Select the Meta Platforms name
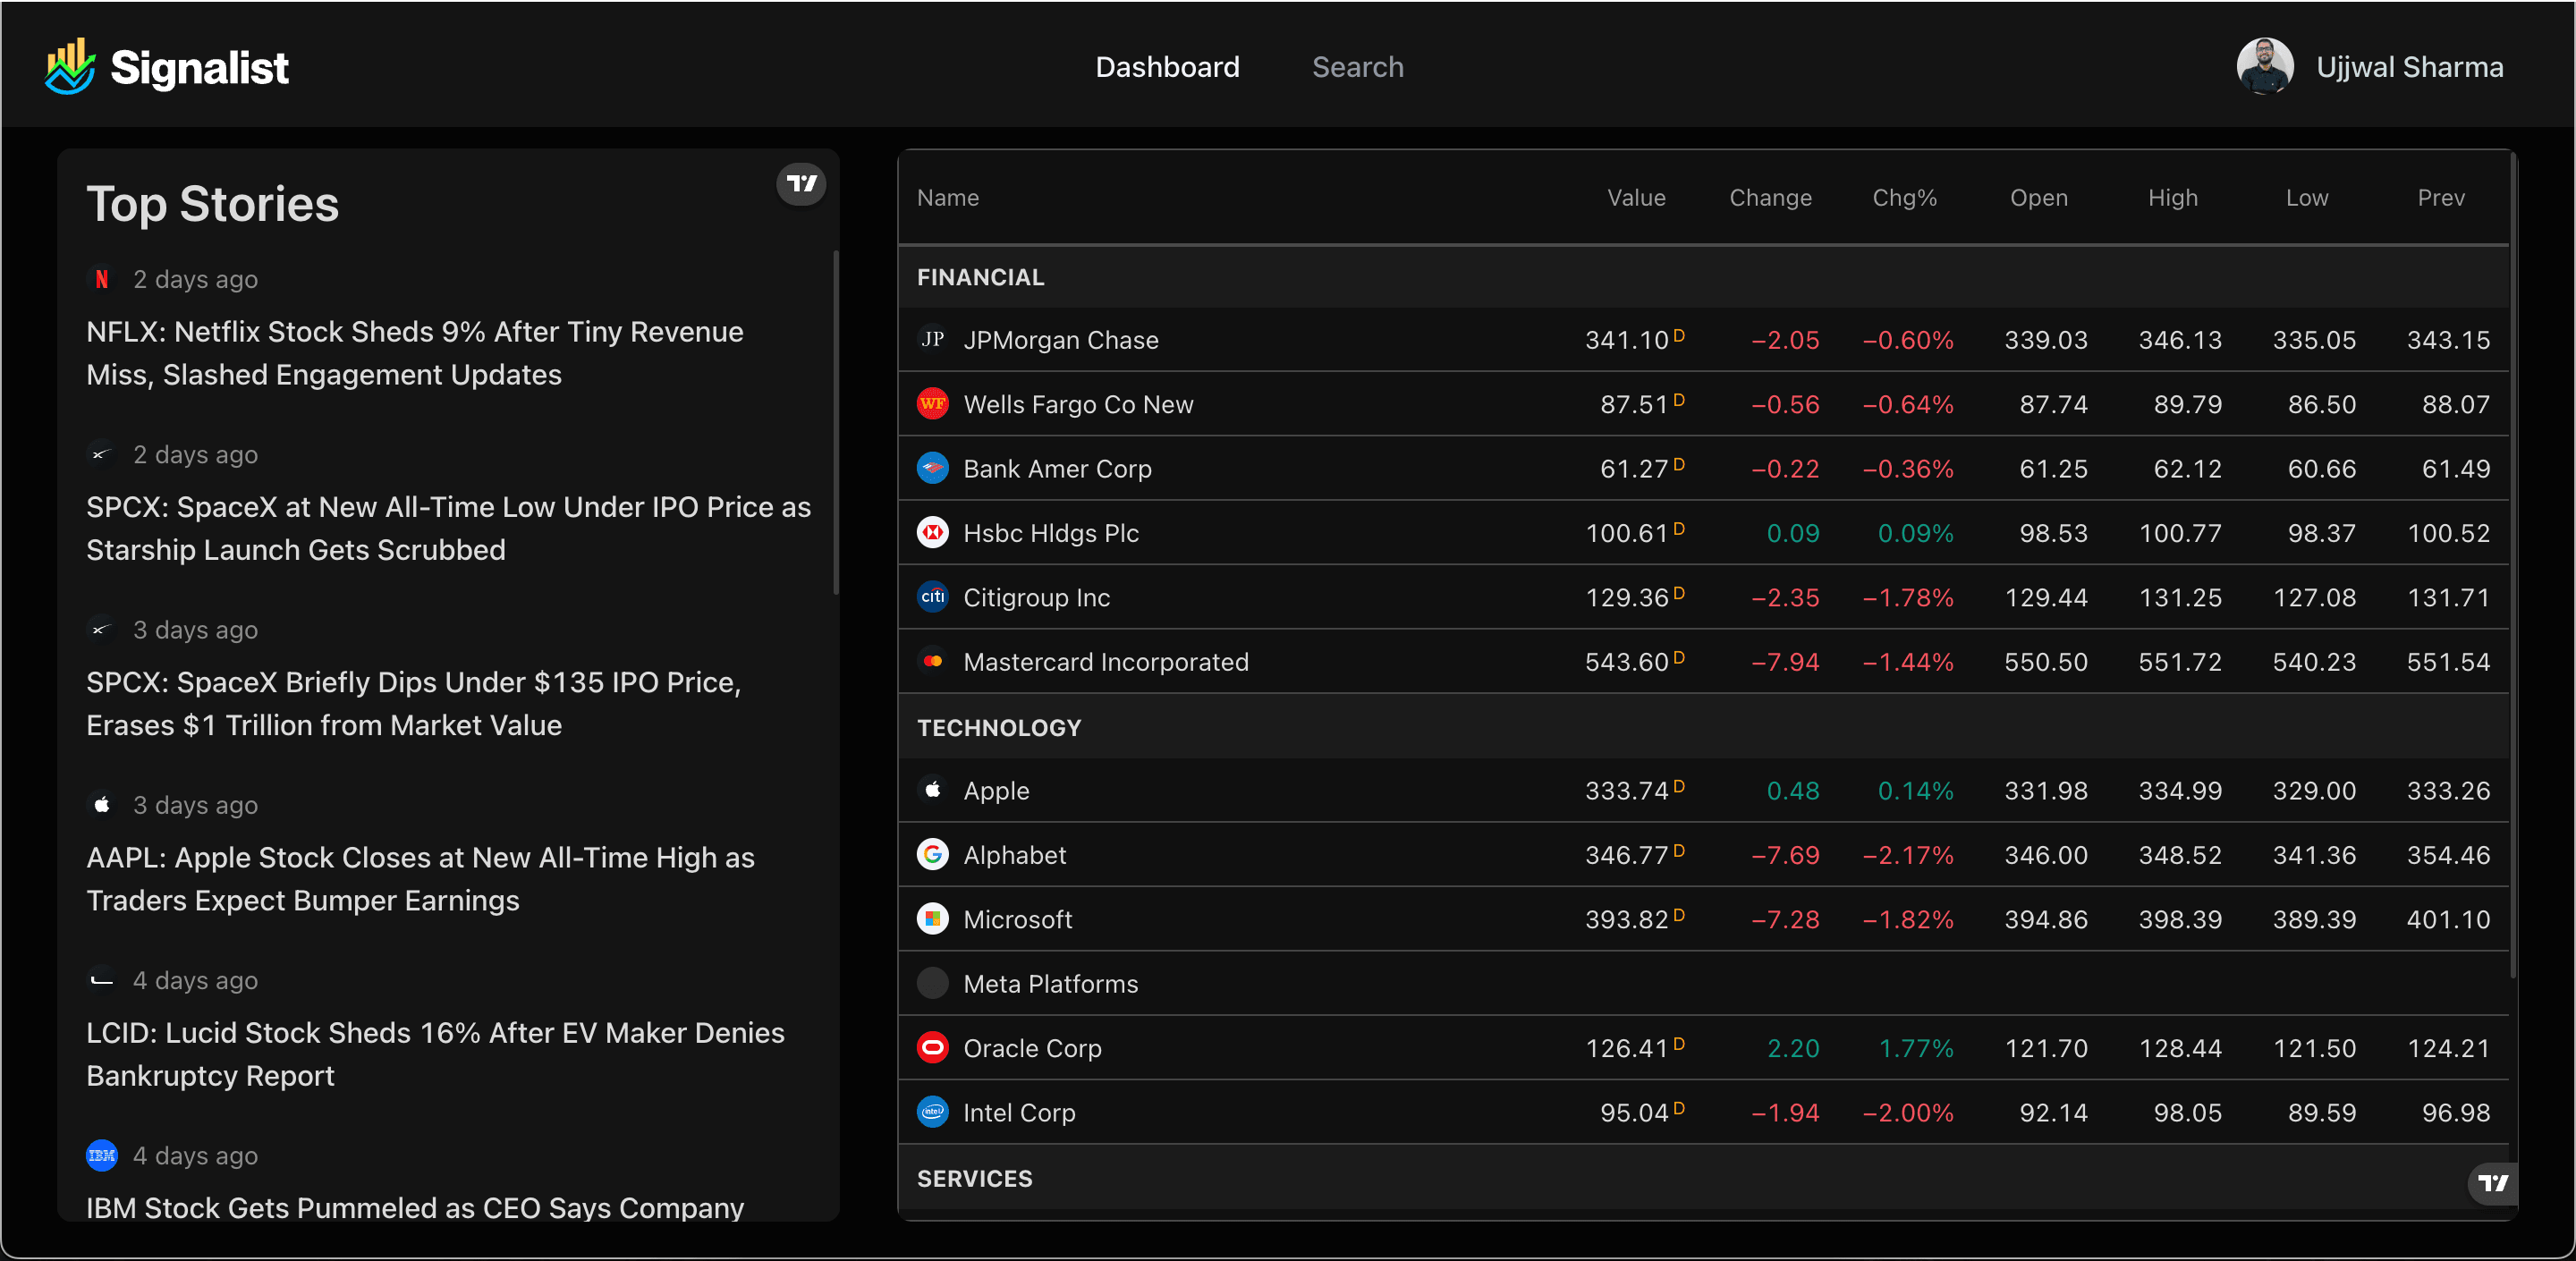The width and height of the screenshot is (2576, 1261). click(x=1050, y=983)
